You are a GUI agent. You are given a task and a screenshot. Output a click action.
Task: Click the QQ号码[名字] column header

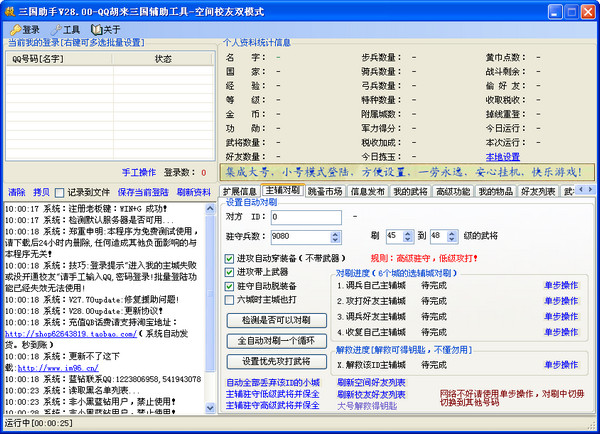pos(59,59)
